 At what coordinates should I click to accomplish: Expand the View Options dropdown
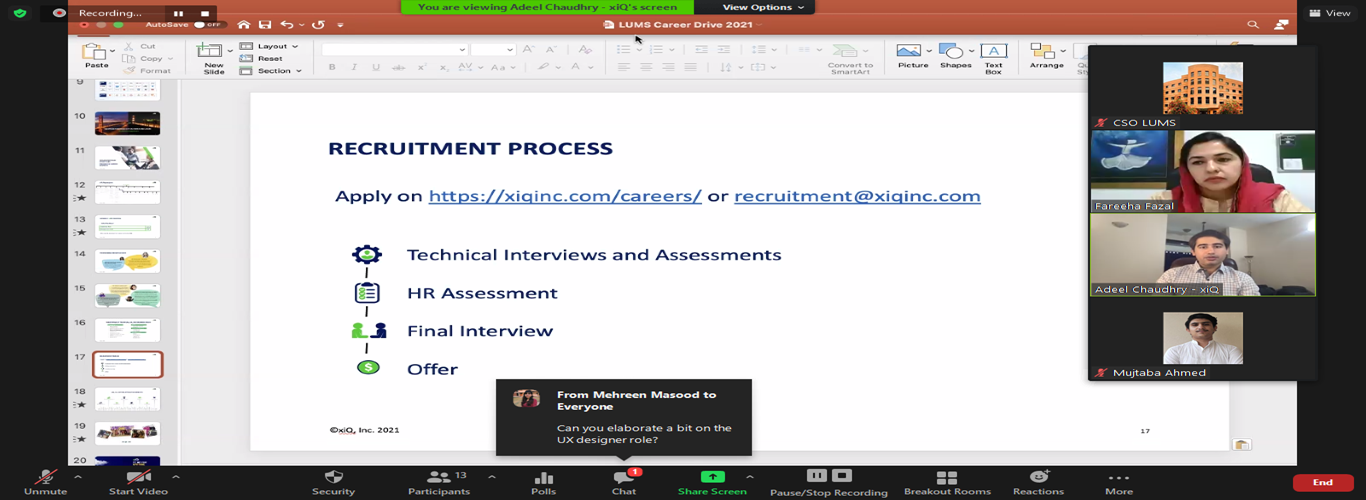pyautogui.click(x=763, y=7)
